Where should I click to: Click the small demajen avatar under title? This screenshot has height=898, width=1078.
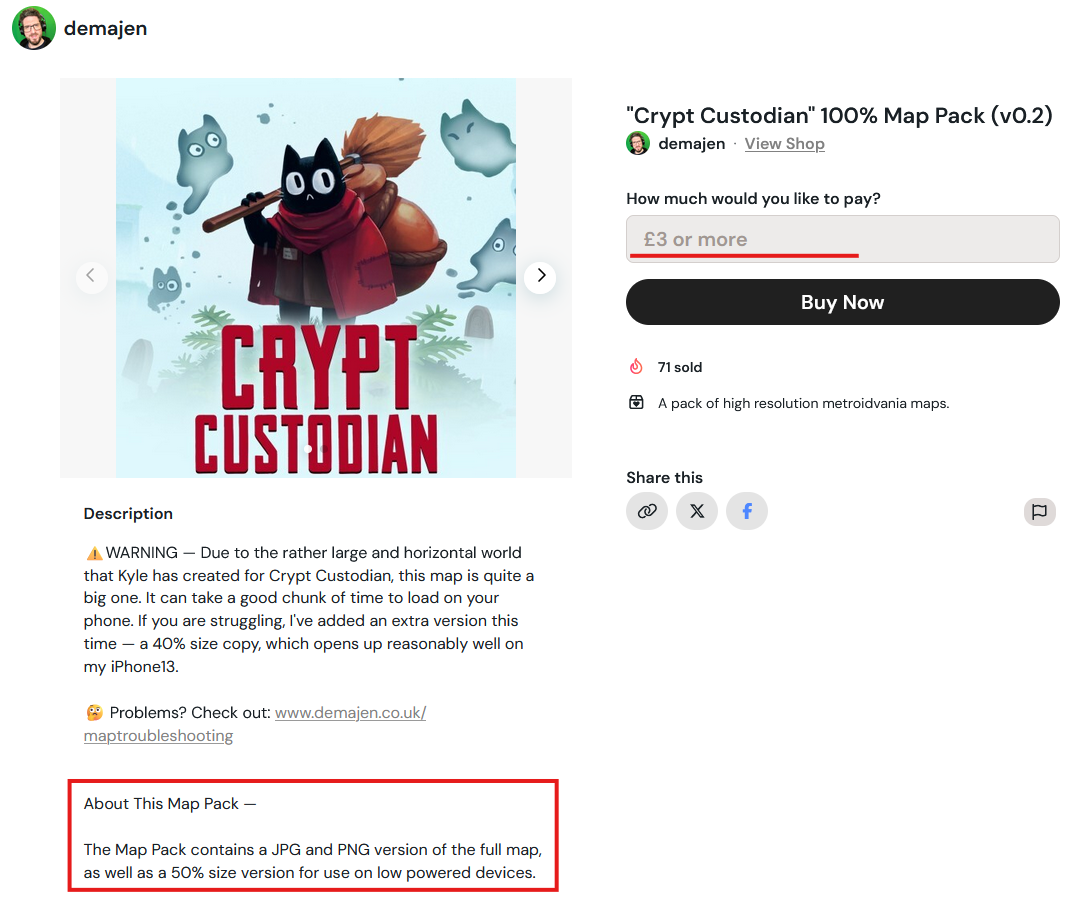638,143
